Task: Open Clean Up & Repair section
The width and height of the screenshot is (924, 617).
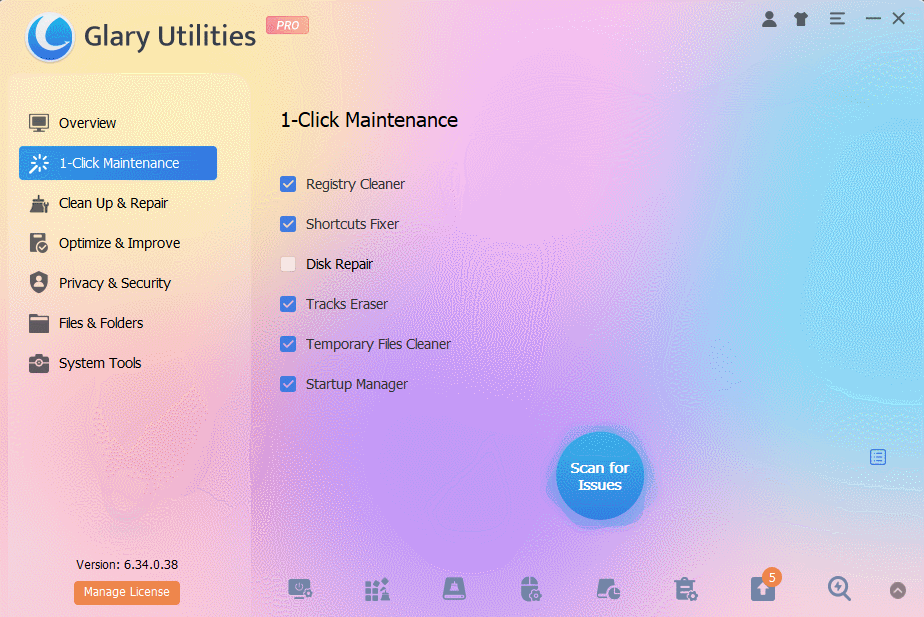Action: 118,203
